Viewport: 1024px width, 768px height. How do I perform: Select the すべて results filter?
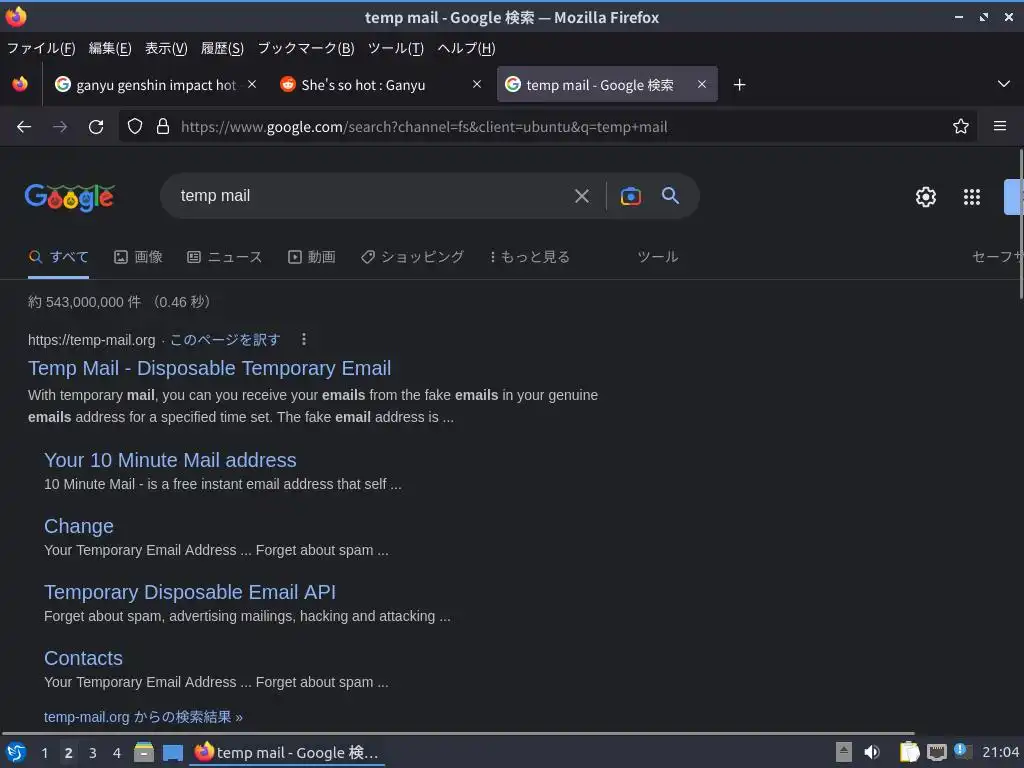click(x=59, y=257)
